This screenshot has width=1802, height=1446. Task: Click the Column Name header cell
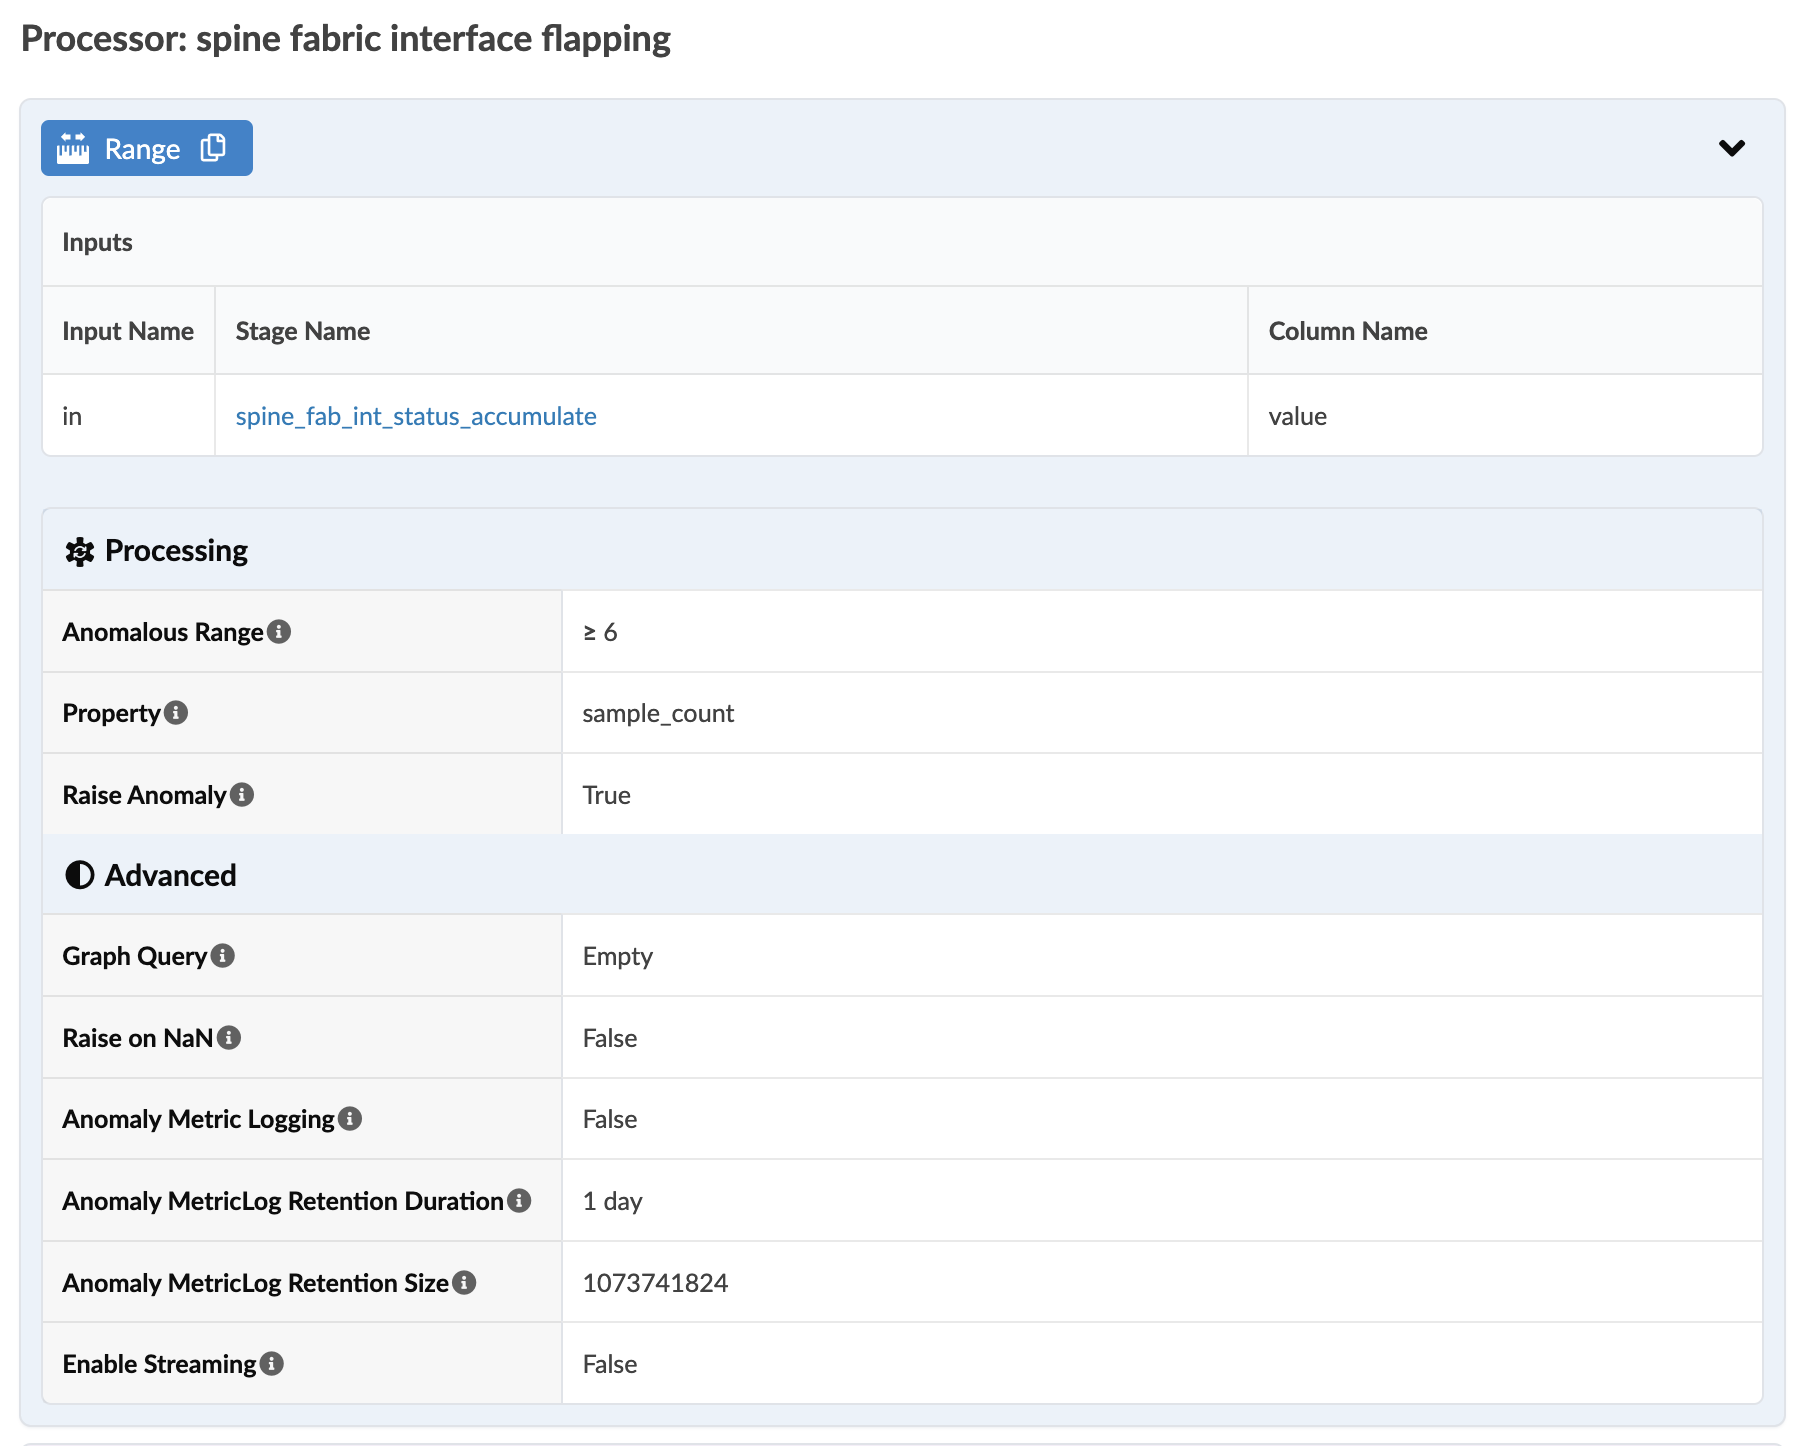click(1347, 331)
